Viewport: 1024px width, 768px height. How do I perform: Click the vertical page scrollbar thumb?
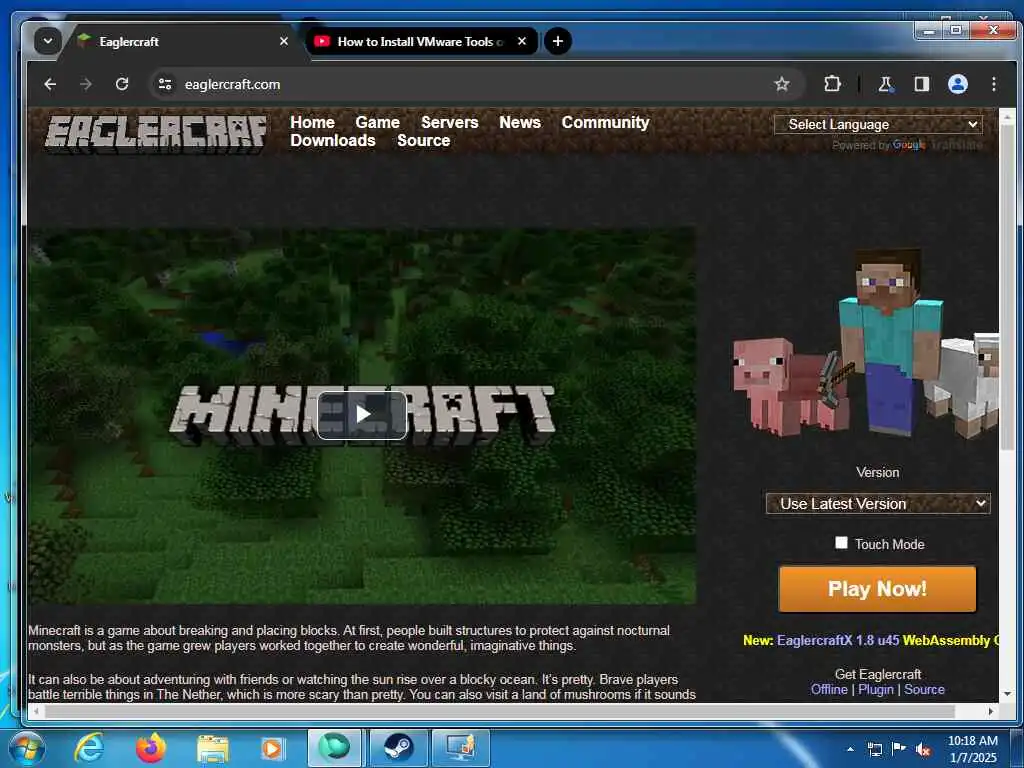[1007, 287]
